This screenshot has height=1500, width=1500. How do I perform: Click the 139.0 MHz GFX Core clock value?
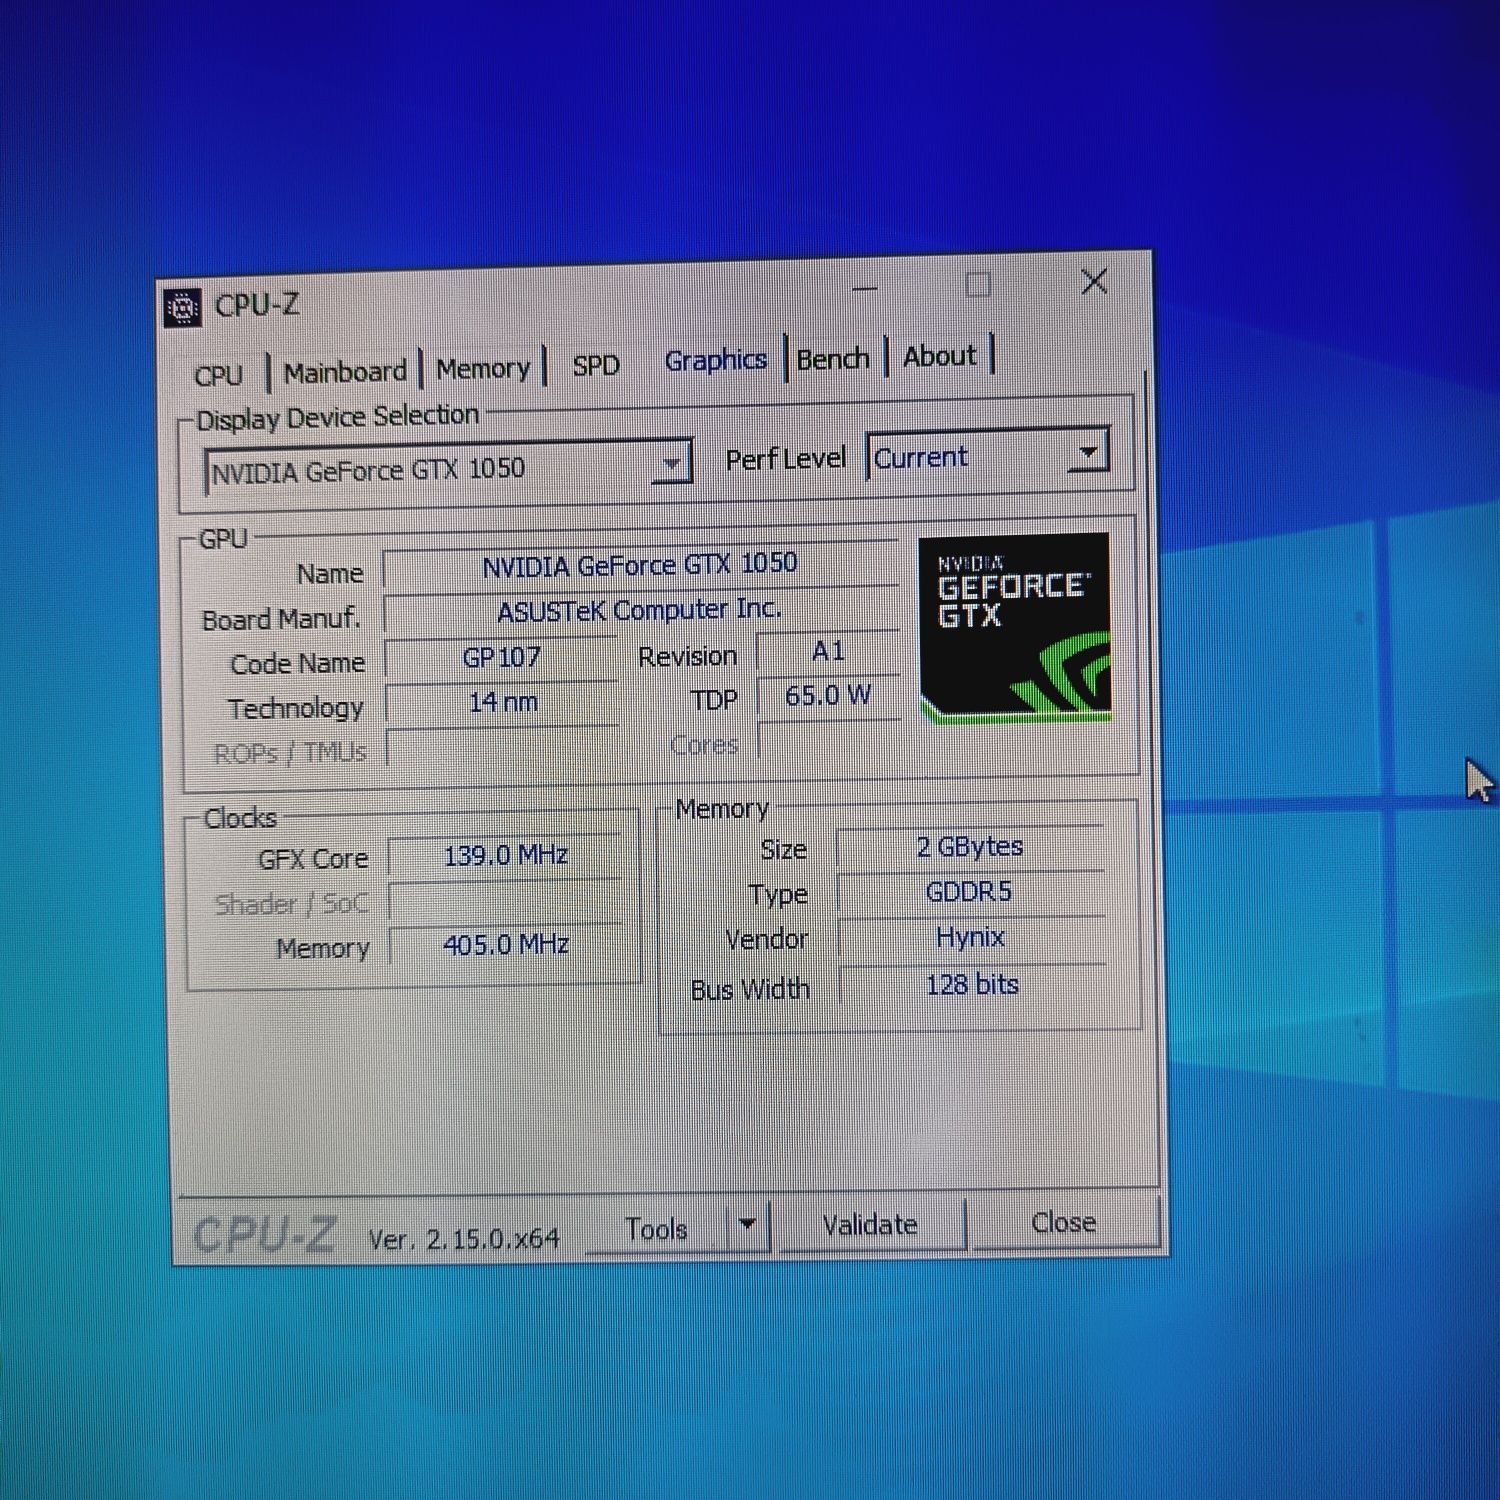click(x=506, y=855)
